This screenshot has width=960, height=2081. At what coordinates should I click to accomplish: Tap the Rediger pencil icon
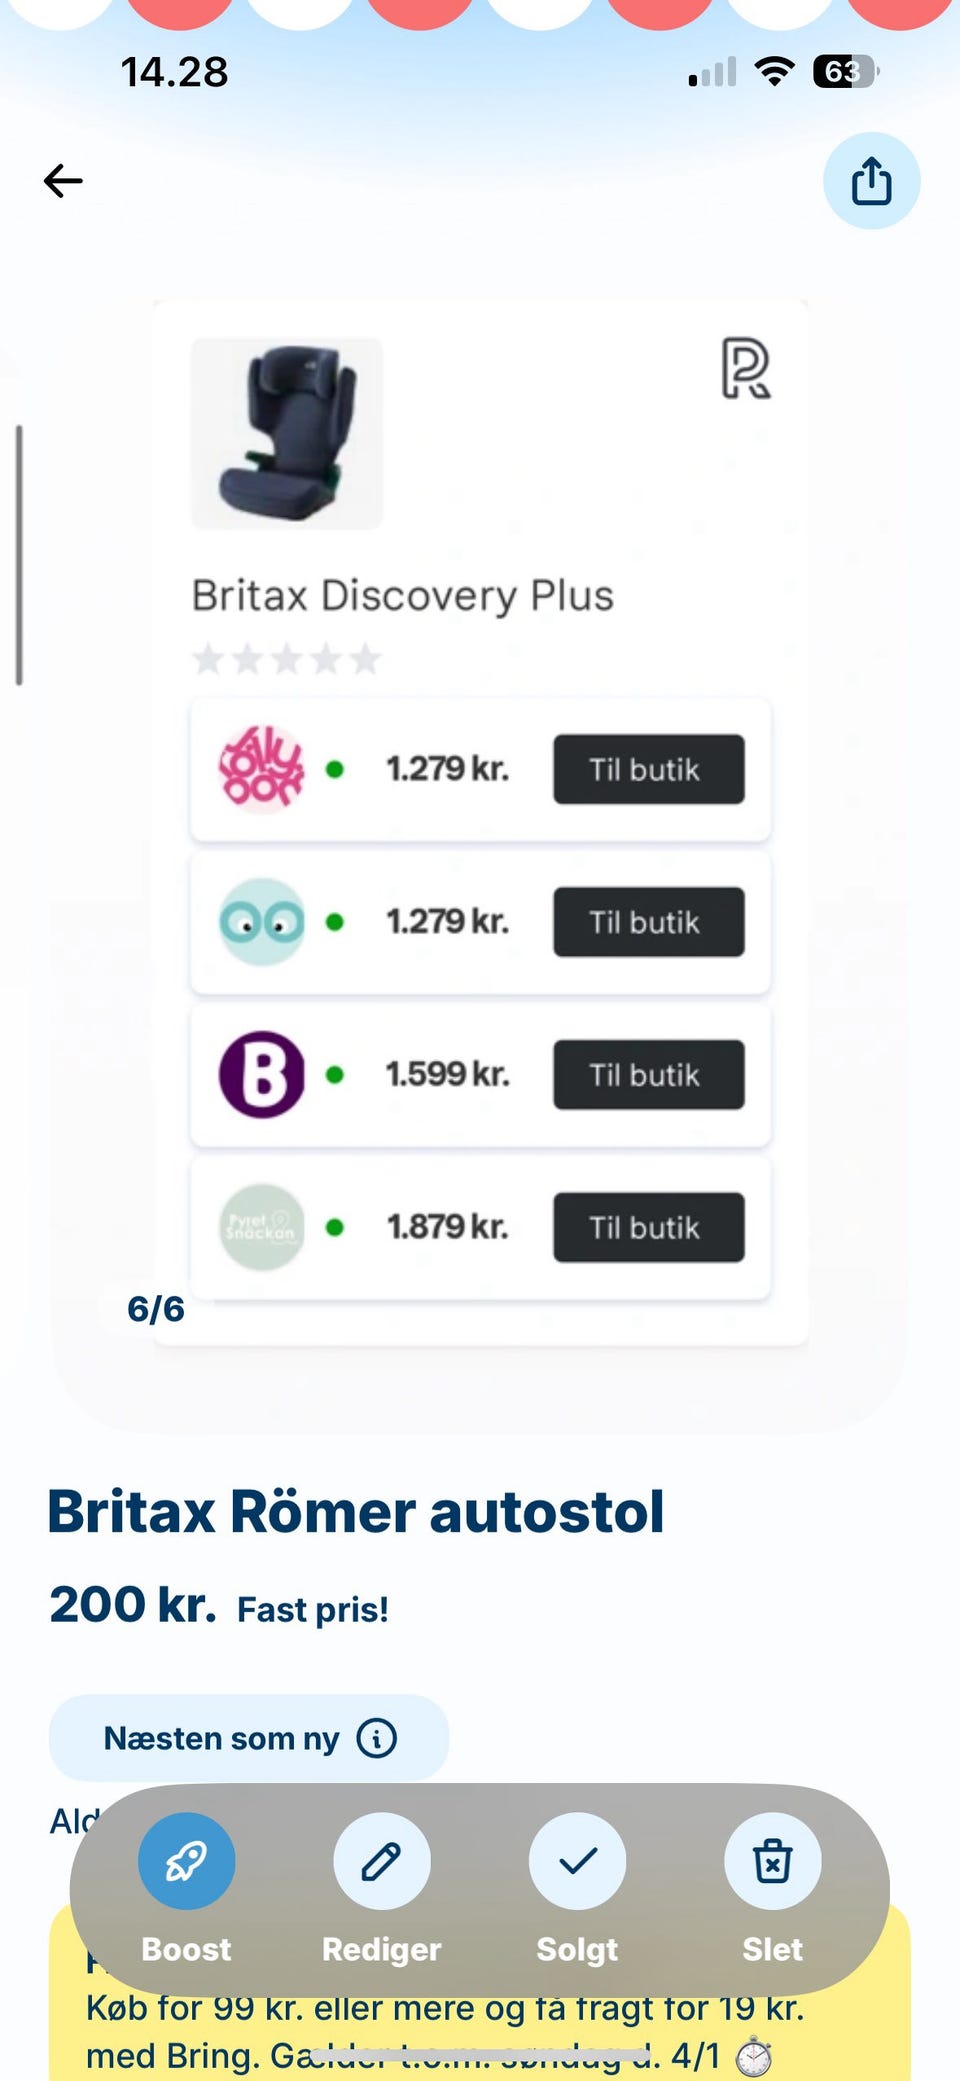(x=381, y=1861)
